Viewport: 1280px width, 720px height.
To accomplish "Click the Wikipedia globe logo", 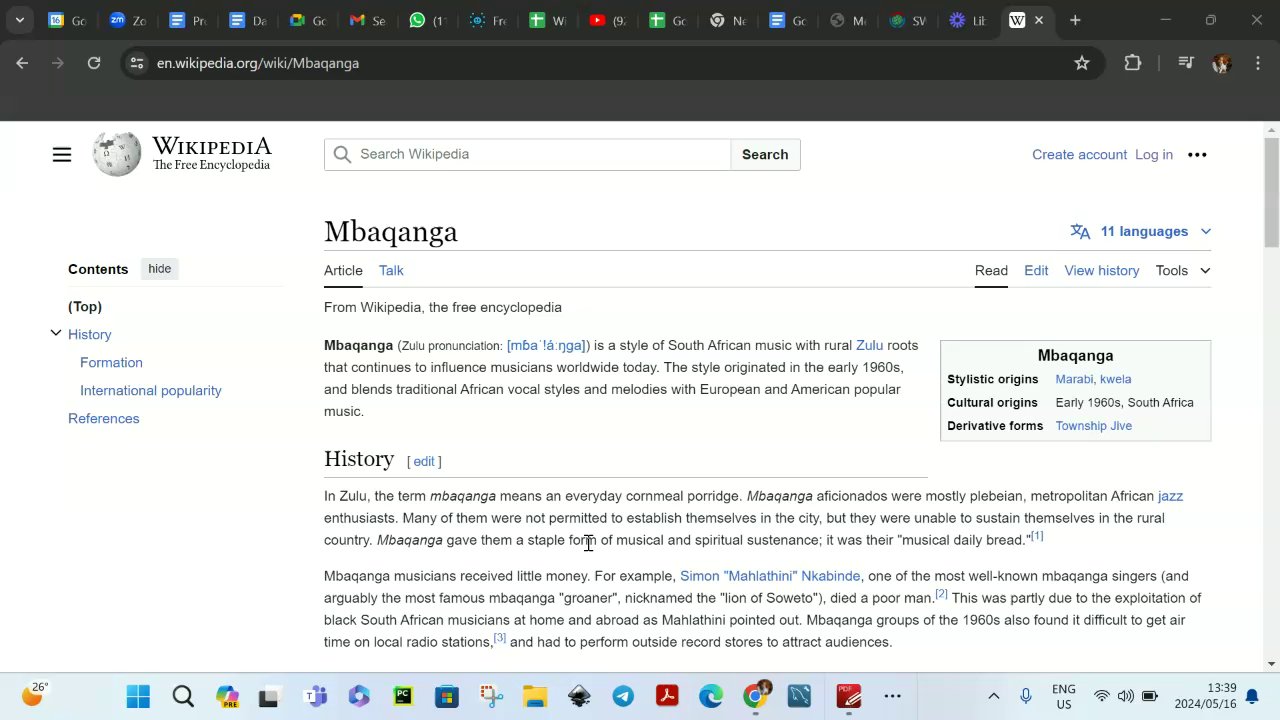I will point(117,154).
